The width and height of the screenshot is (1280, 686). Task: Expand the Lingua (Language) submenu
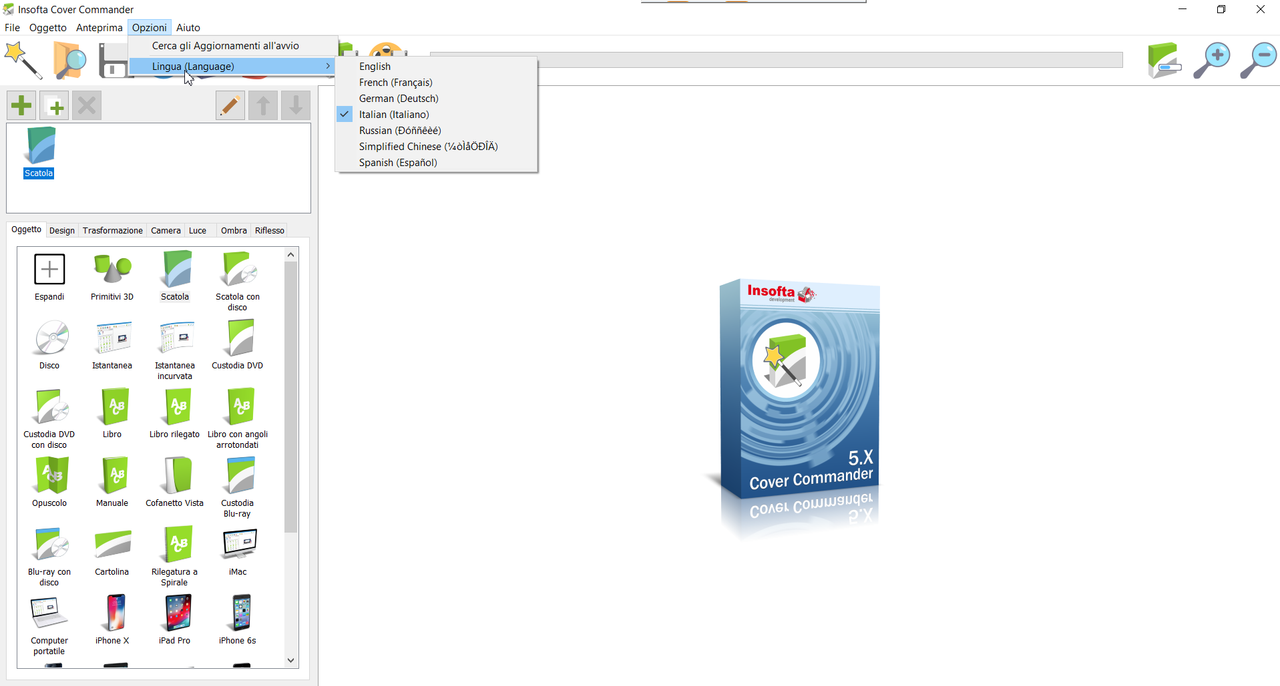tap(233, 66)
